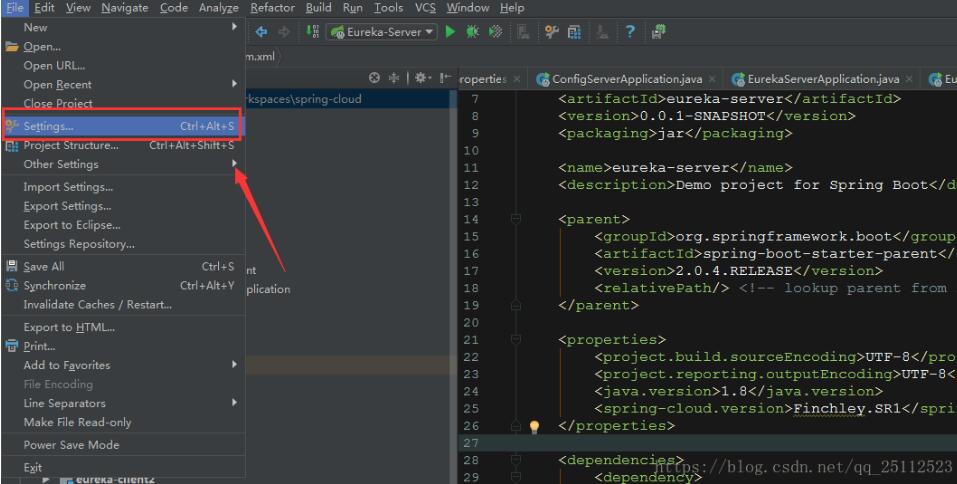Click the Build project icon before Eureka-Server

tap(312, 32)
